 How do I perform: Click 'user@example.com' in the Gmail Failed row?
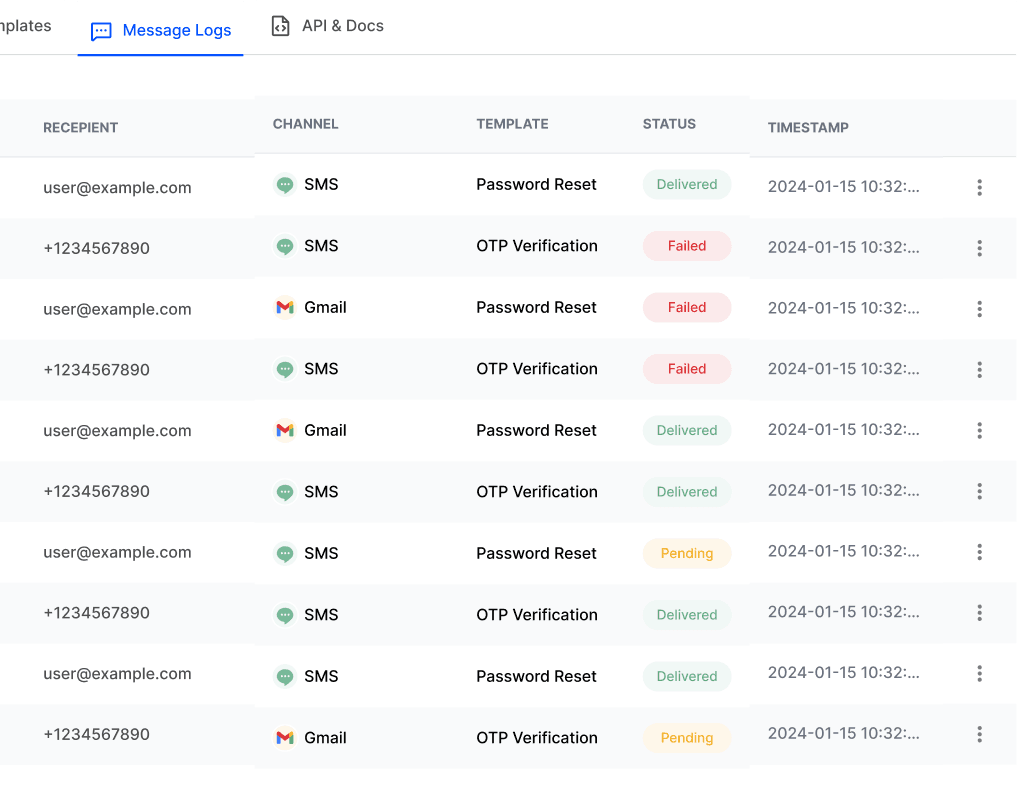pyautogui.click(x=117, y=309)
